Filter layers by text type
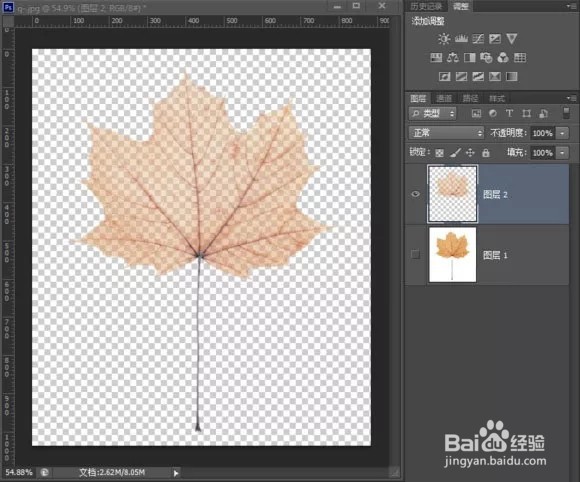580x482 pixels. click(509, 114)
